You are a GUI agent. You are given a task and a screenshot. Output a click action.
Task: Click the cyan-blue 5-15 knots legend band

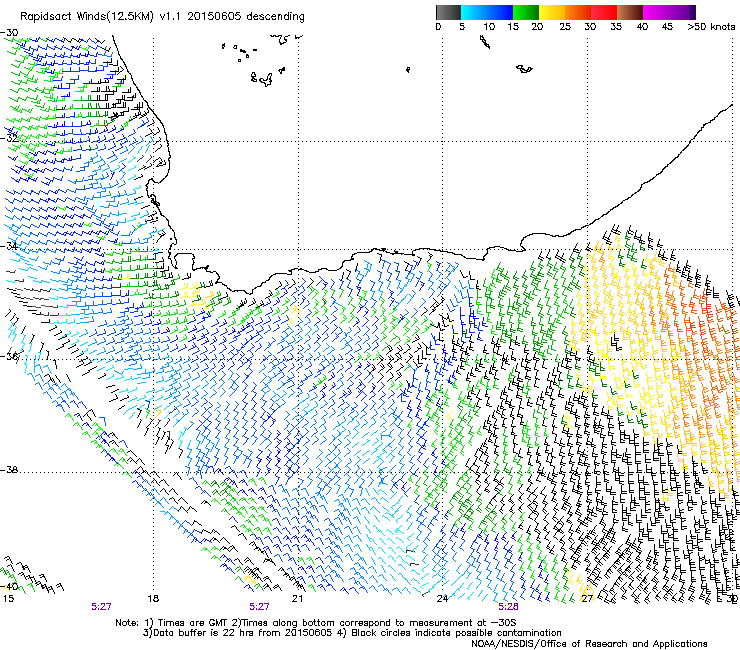pos(487,12)
